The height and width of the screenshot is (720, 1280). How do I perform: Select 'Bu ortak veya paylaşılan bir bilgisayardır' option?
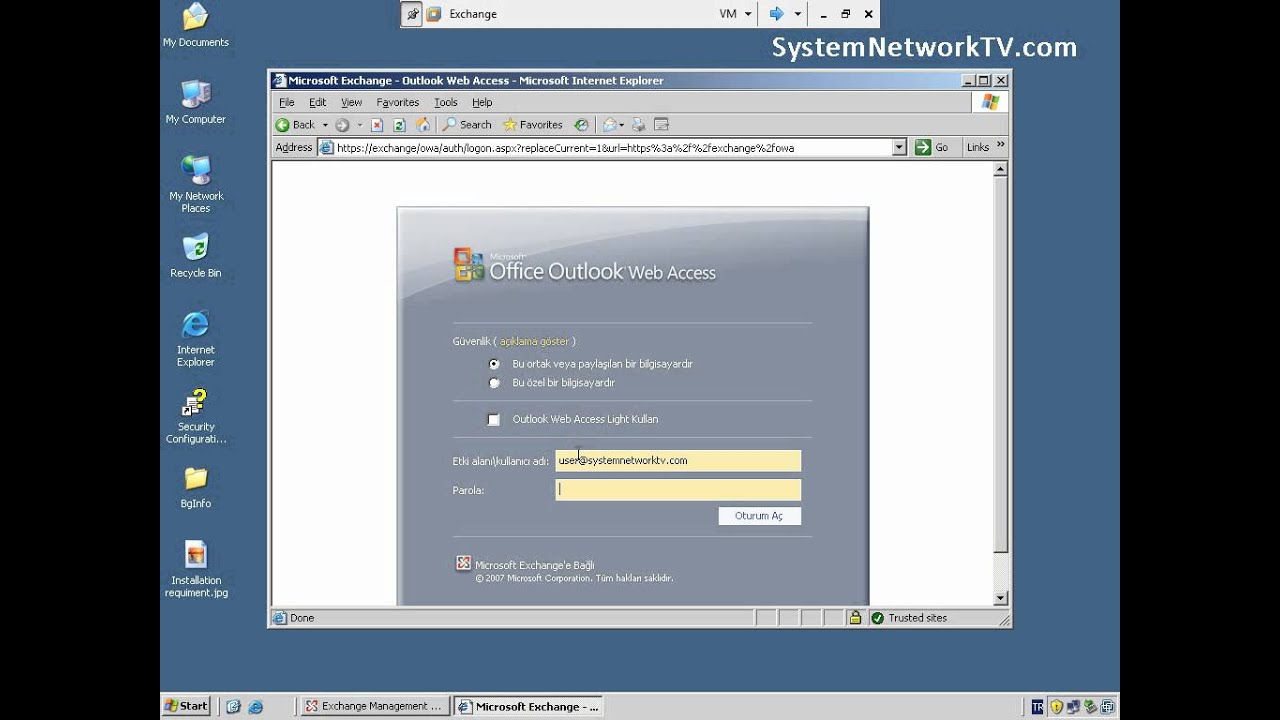click(x=494, y=364)
